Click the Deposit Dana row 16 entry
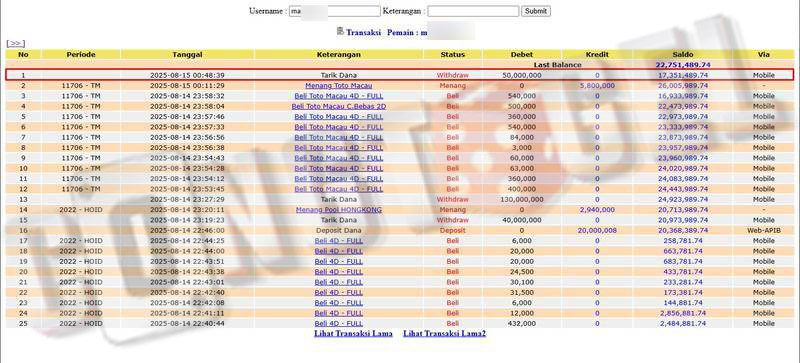This screenshot has height=363, width=800. pos(339,230)
